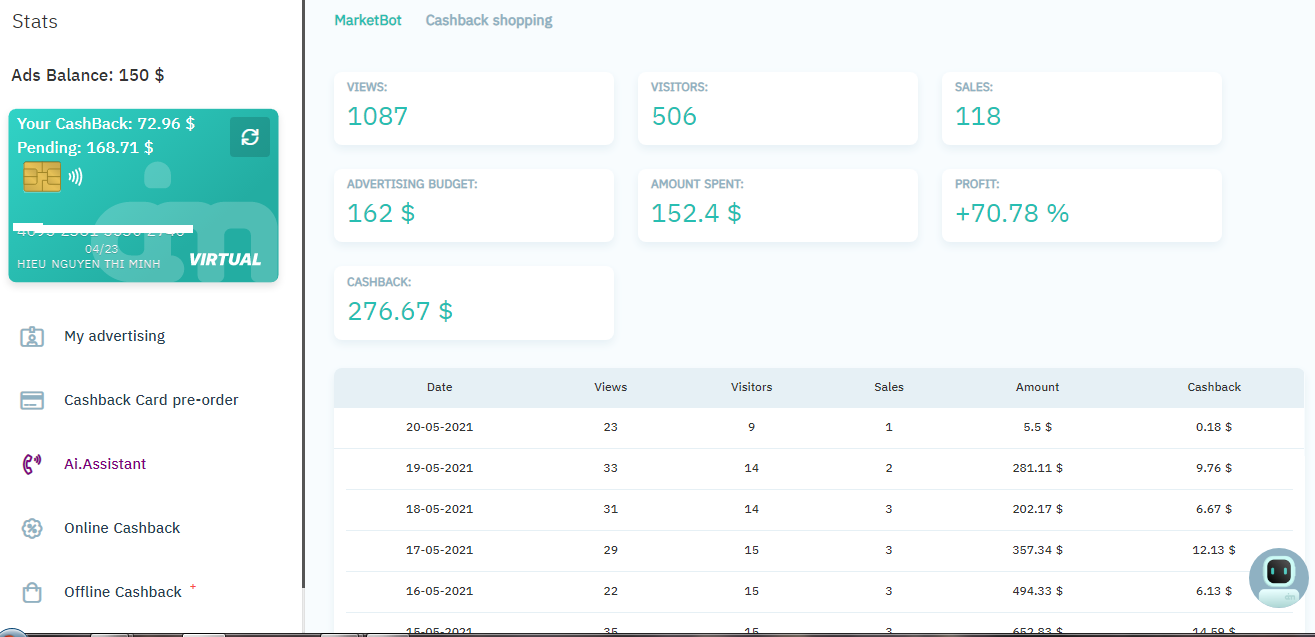Click the Cashback Card pre-order card icon
The width and height of the screenshot is (1315, 637).
tap(32, 400)
